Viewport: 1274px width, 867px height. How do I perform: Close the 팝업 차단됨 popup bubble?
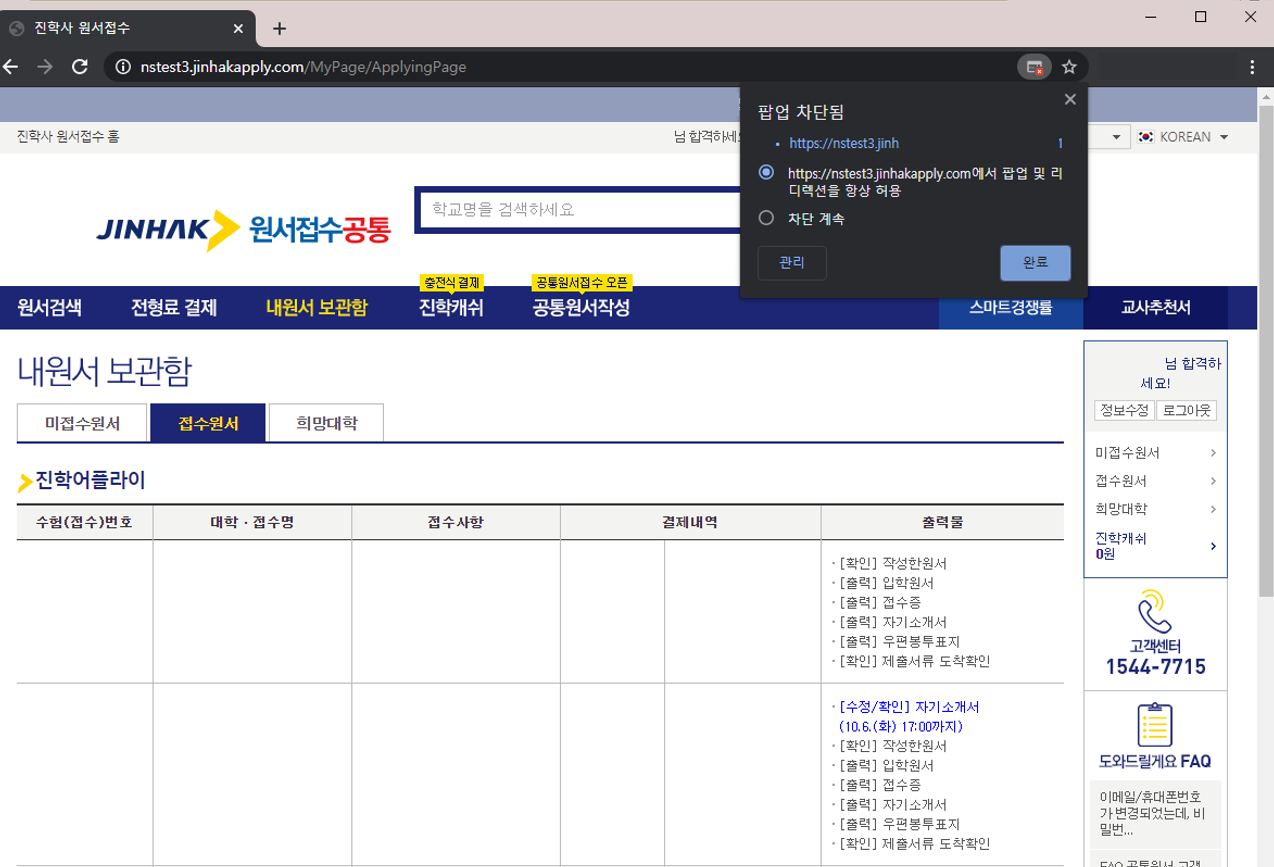pos(1070,99)
